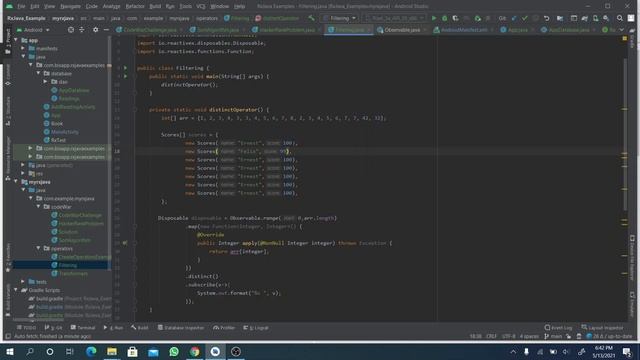The image size is (640, 360).
Task: Collapse the app module tree node
Action: [16, 40]
